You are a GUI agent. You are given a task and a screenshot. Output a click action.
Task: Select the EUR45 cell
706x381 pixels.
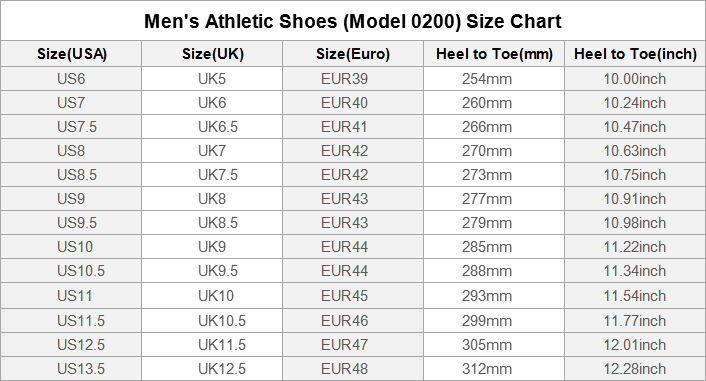(x=353, y=296)
